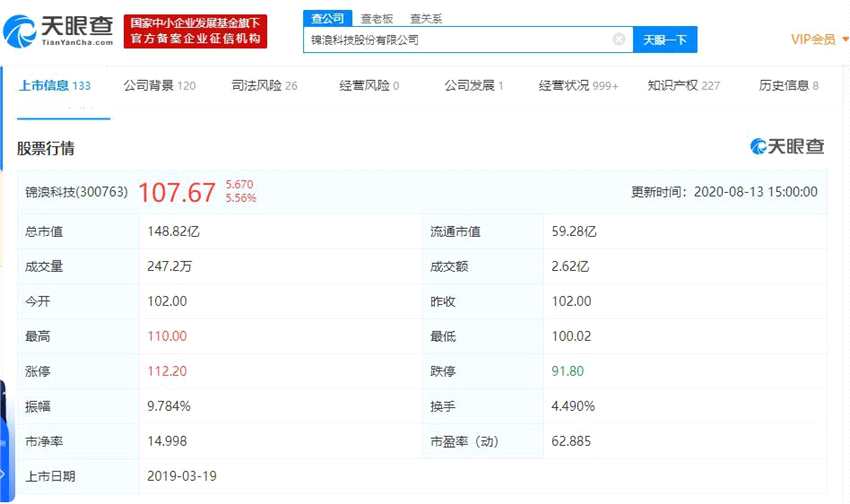Viewport: 850px width, 504px height.
Task: Click the 市盈率（动） row label
Action: pos(465,442)
